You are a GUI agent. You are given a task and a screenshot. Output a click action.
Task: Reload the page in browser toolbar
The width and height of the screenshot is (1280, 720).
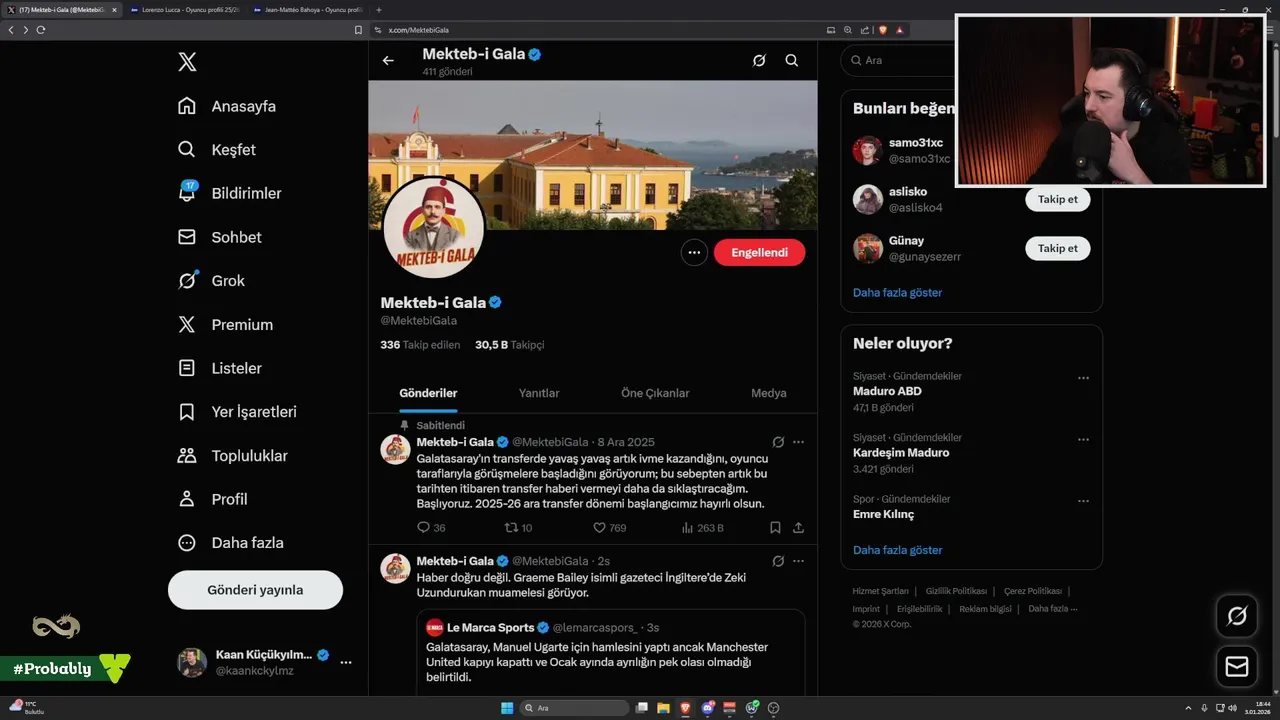pyautogui.click(x=41, y=30)
